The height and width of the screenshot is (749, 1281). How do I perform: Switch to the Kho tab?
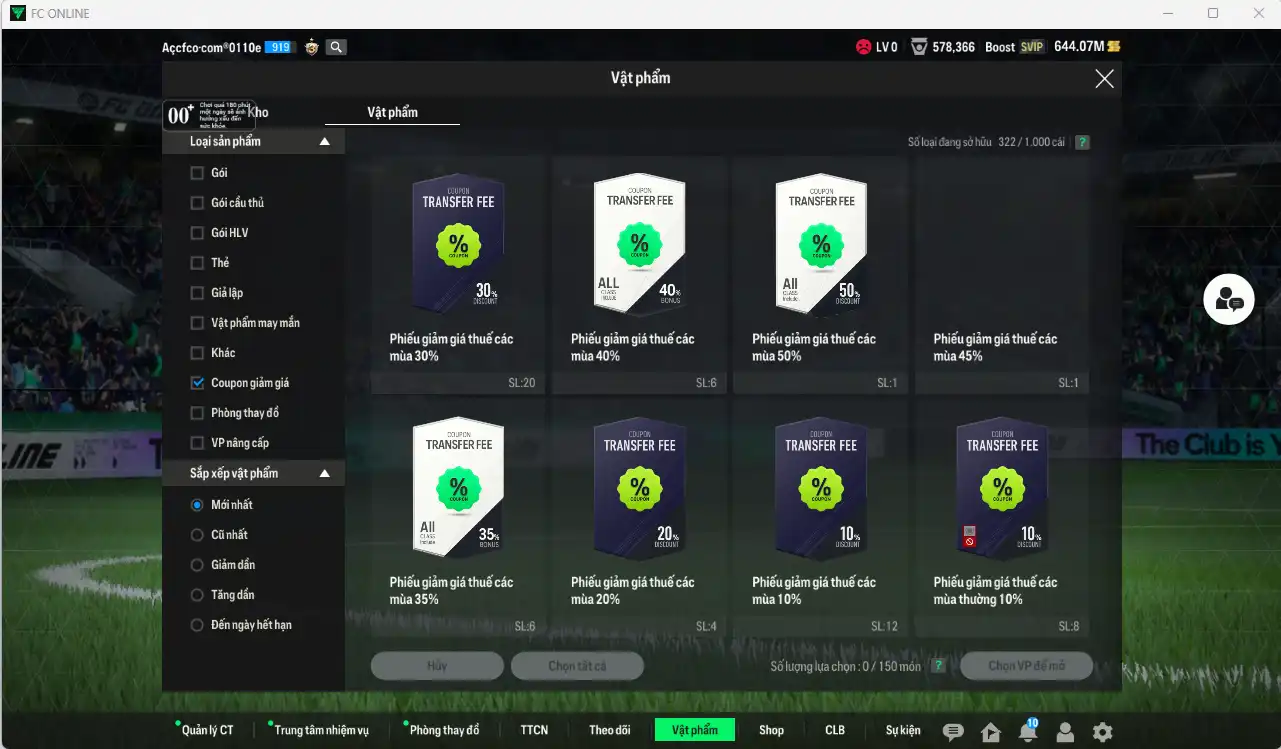pyautogui.click(x=258, y=113)
